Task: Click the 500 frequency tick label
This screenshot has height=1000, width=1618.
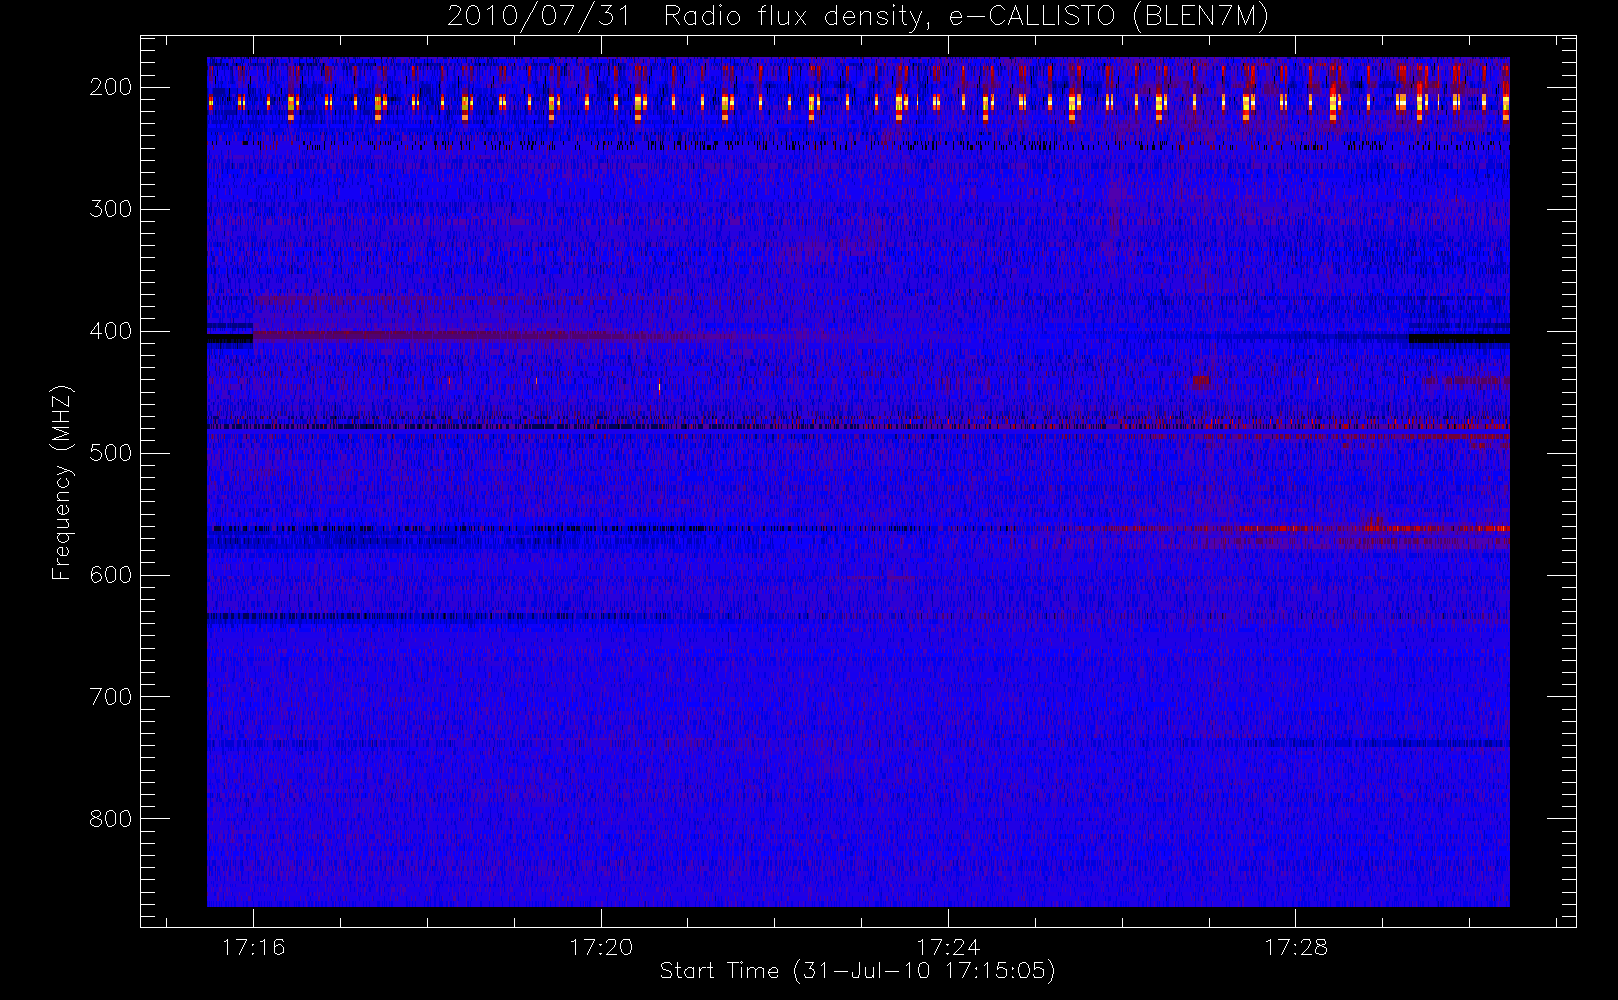Action: pos(111,453)
